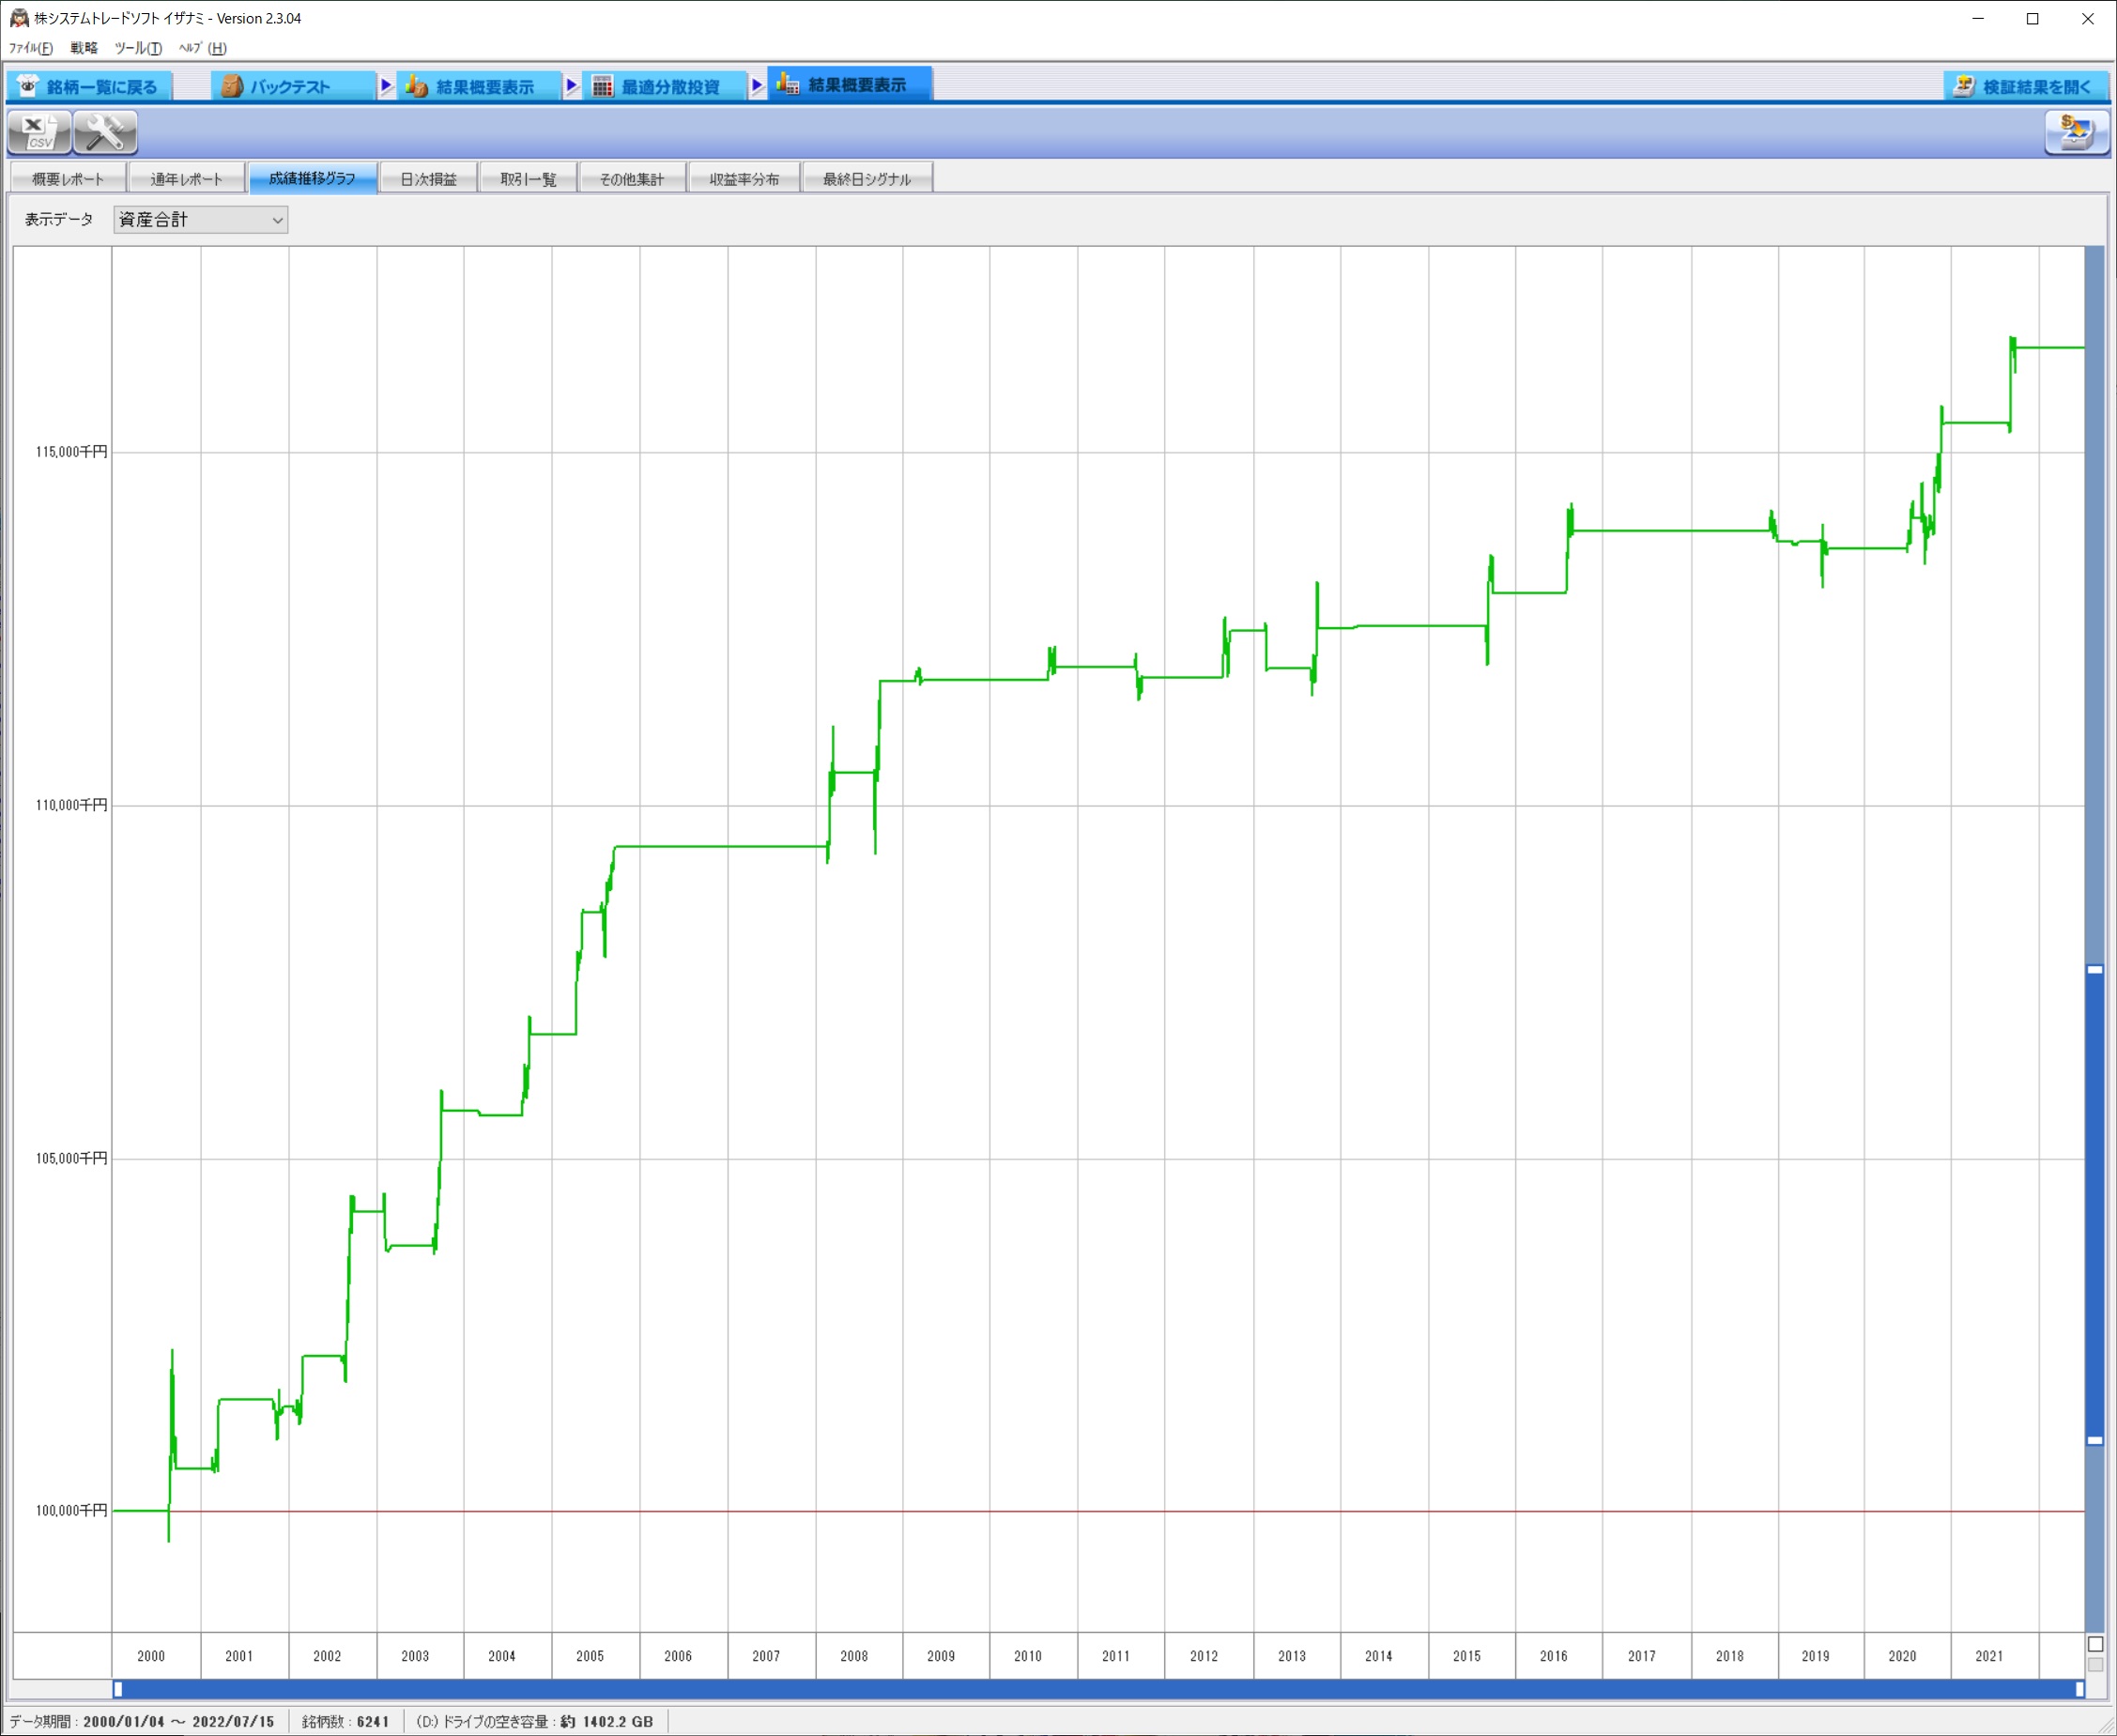
Task: Open the 戦略 menu
Action: 84,48
